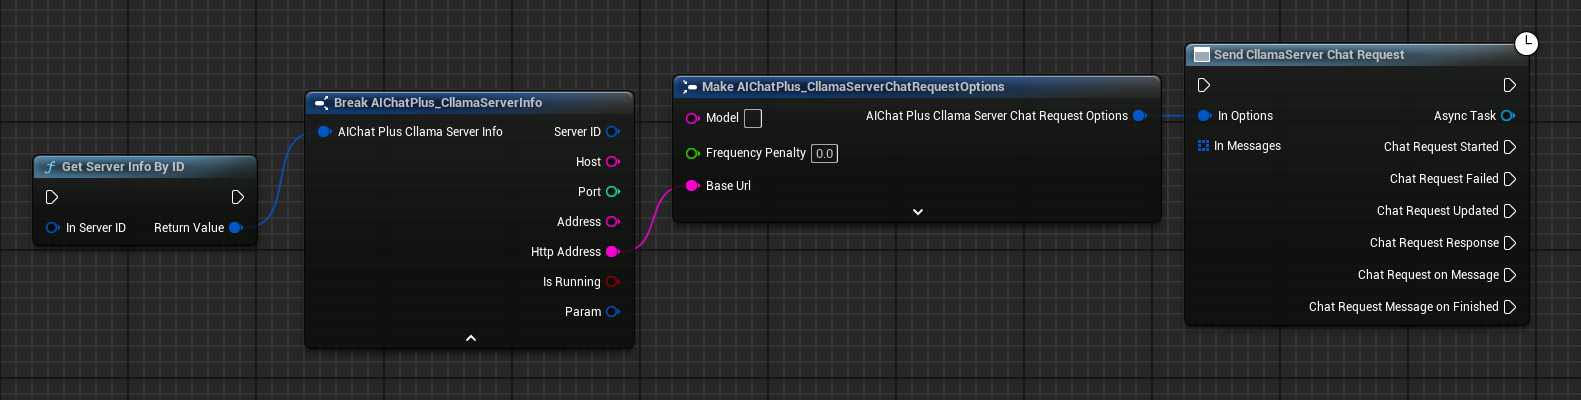1581x400 pixels.
Task: Click top output exec pin on Send CllamaServer Chat Request
Action: [x=1510, y=85]
